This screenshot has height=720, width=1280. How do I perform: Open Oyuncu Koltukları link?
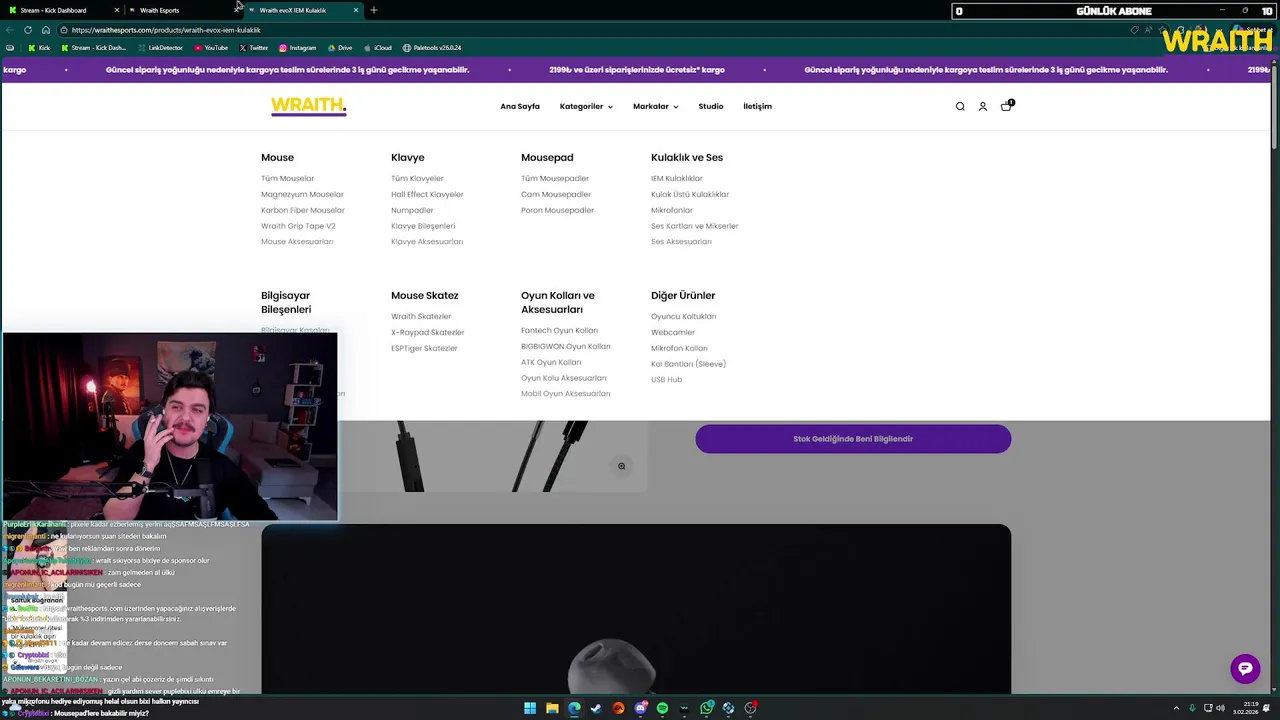coord(684,316)
